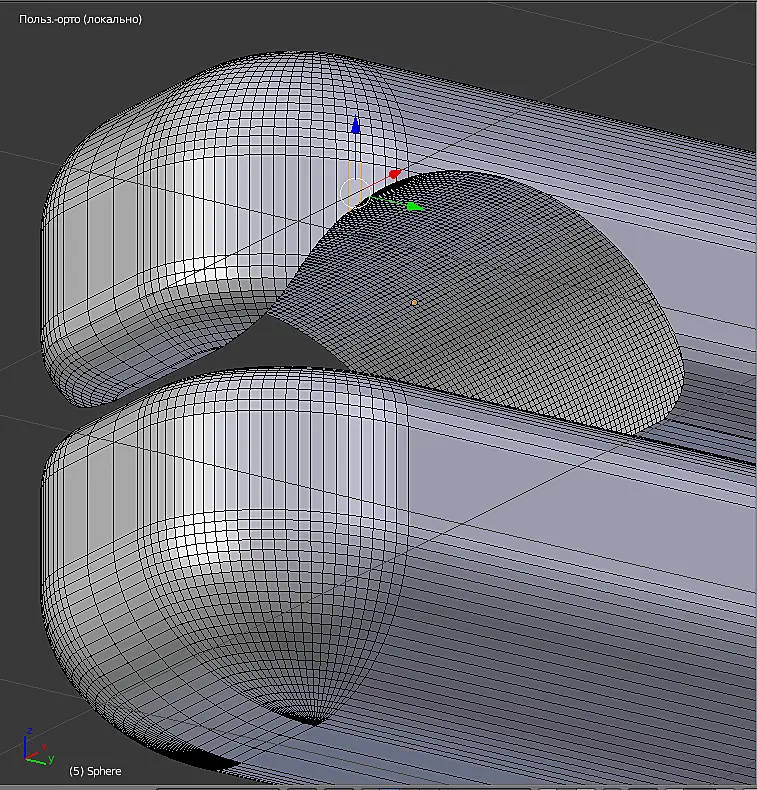This screenshot has width=757, height=790.
Task: Click the green Y-axis manipulator arrowhead
Action: [x=415, y=207]
